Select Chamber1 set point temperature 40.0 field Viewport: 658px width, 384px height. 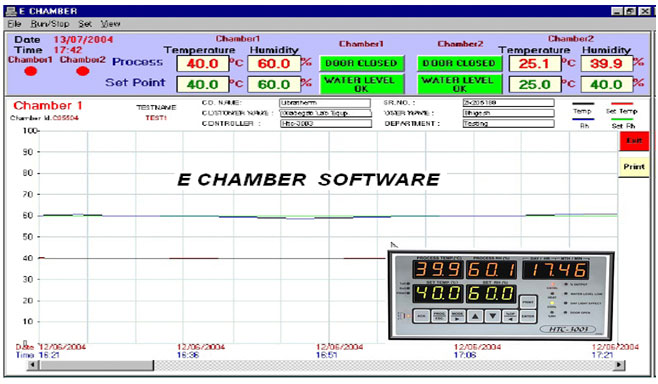(202, 84)
